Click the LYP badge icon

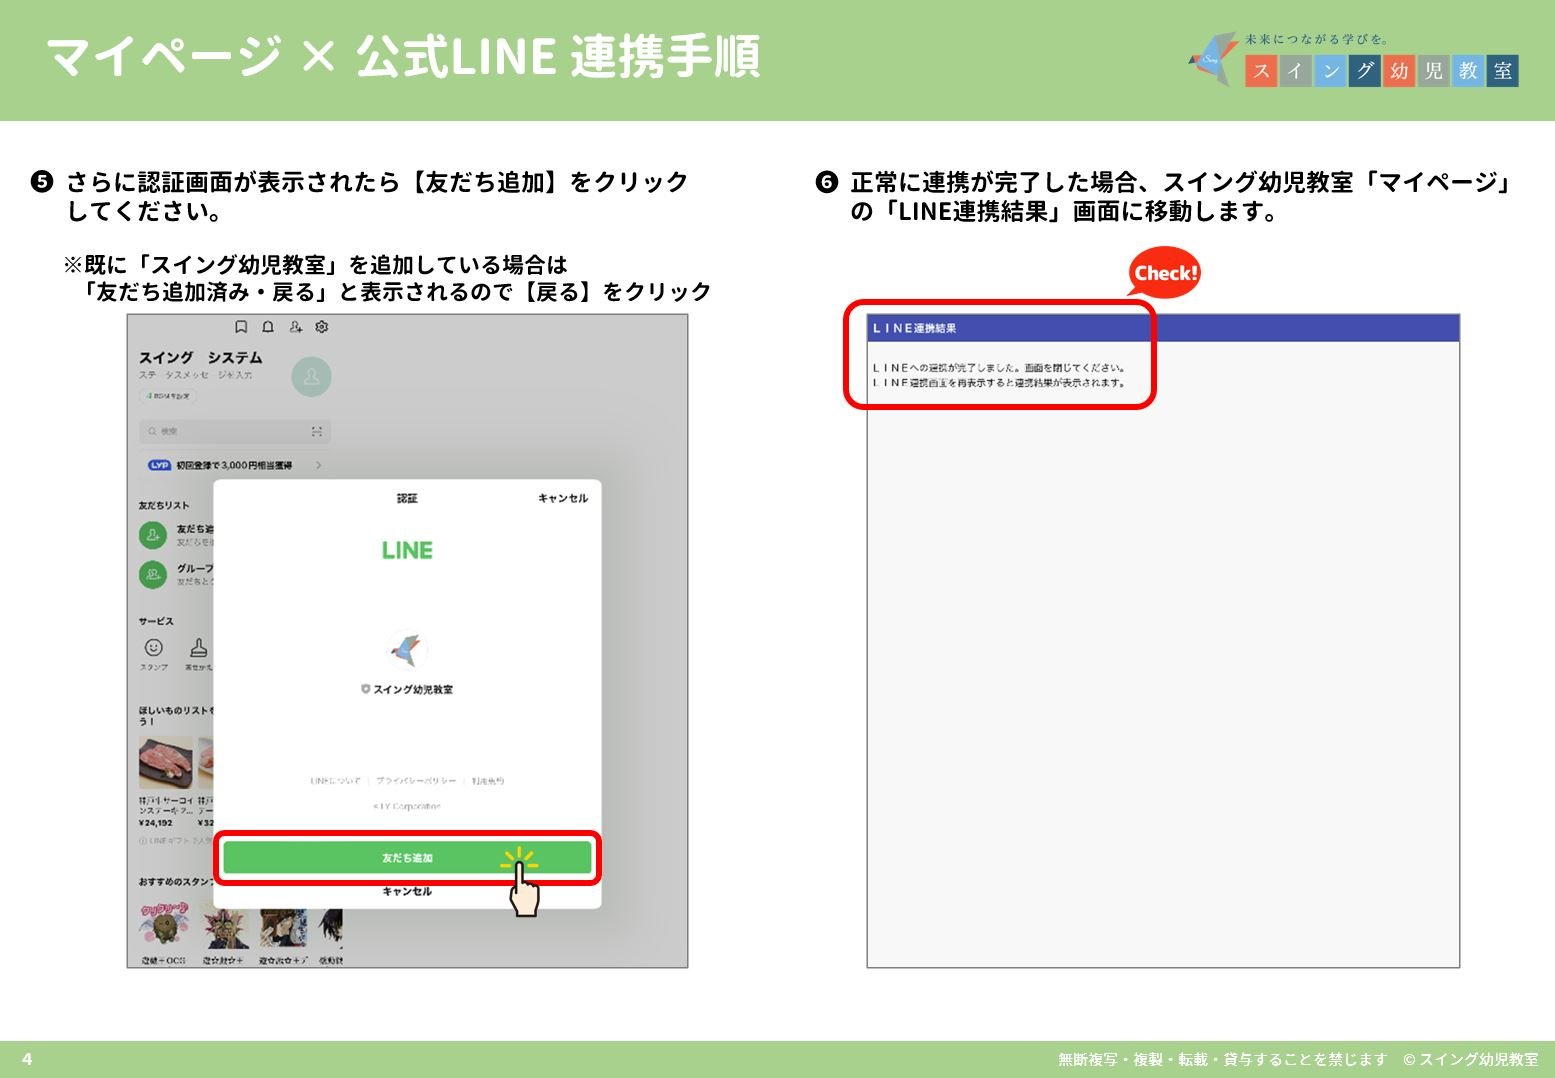[160, 465]
